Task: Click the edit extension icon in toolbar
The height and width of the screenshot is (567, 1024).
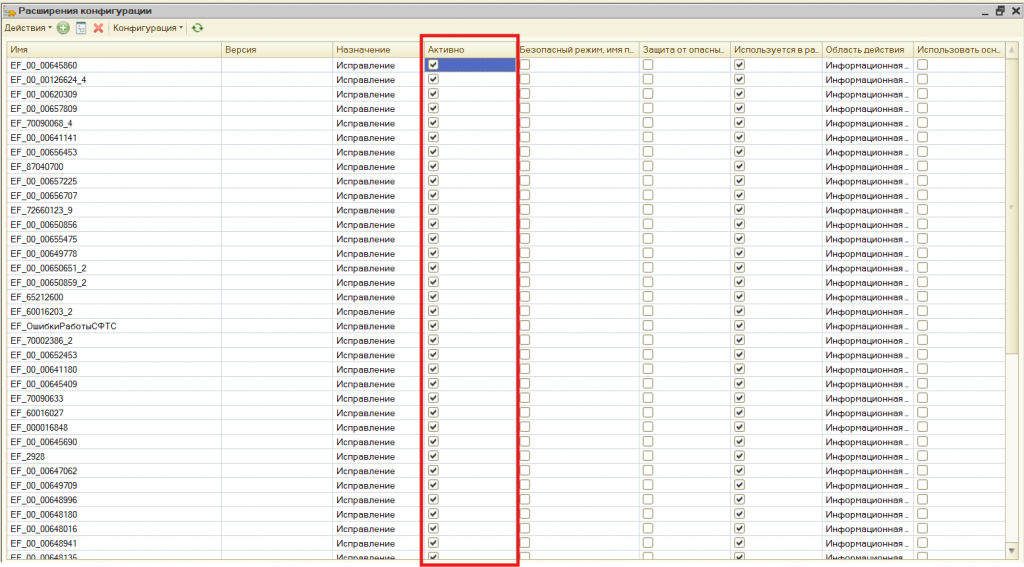Action: [x=81, y=28]
